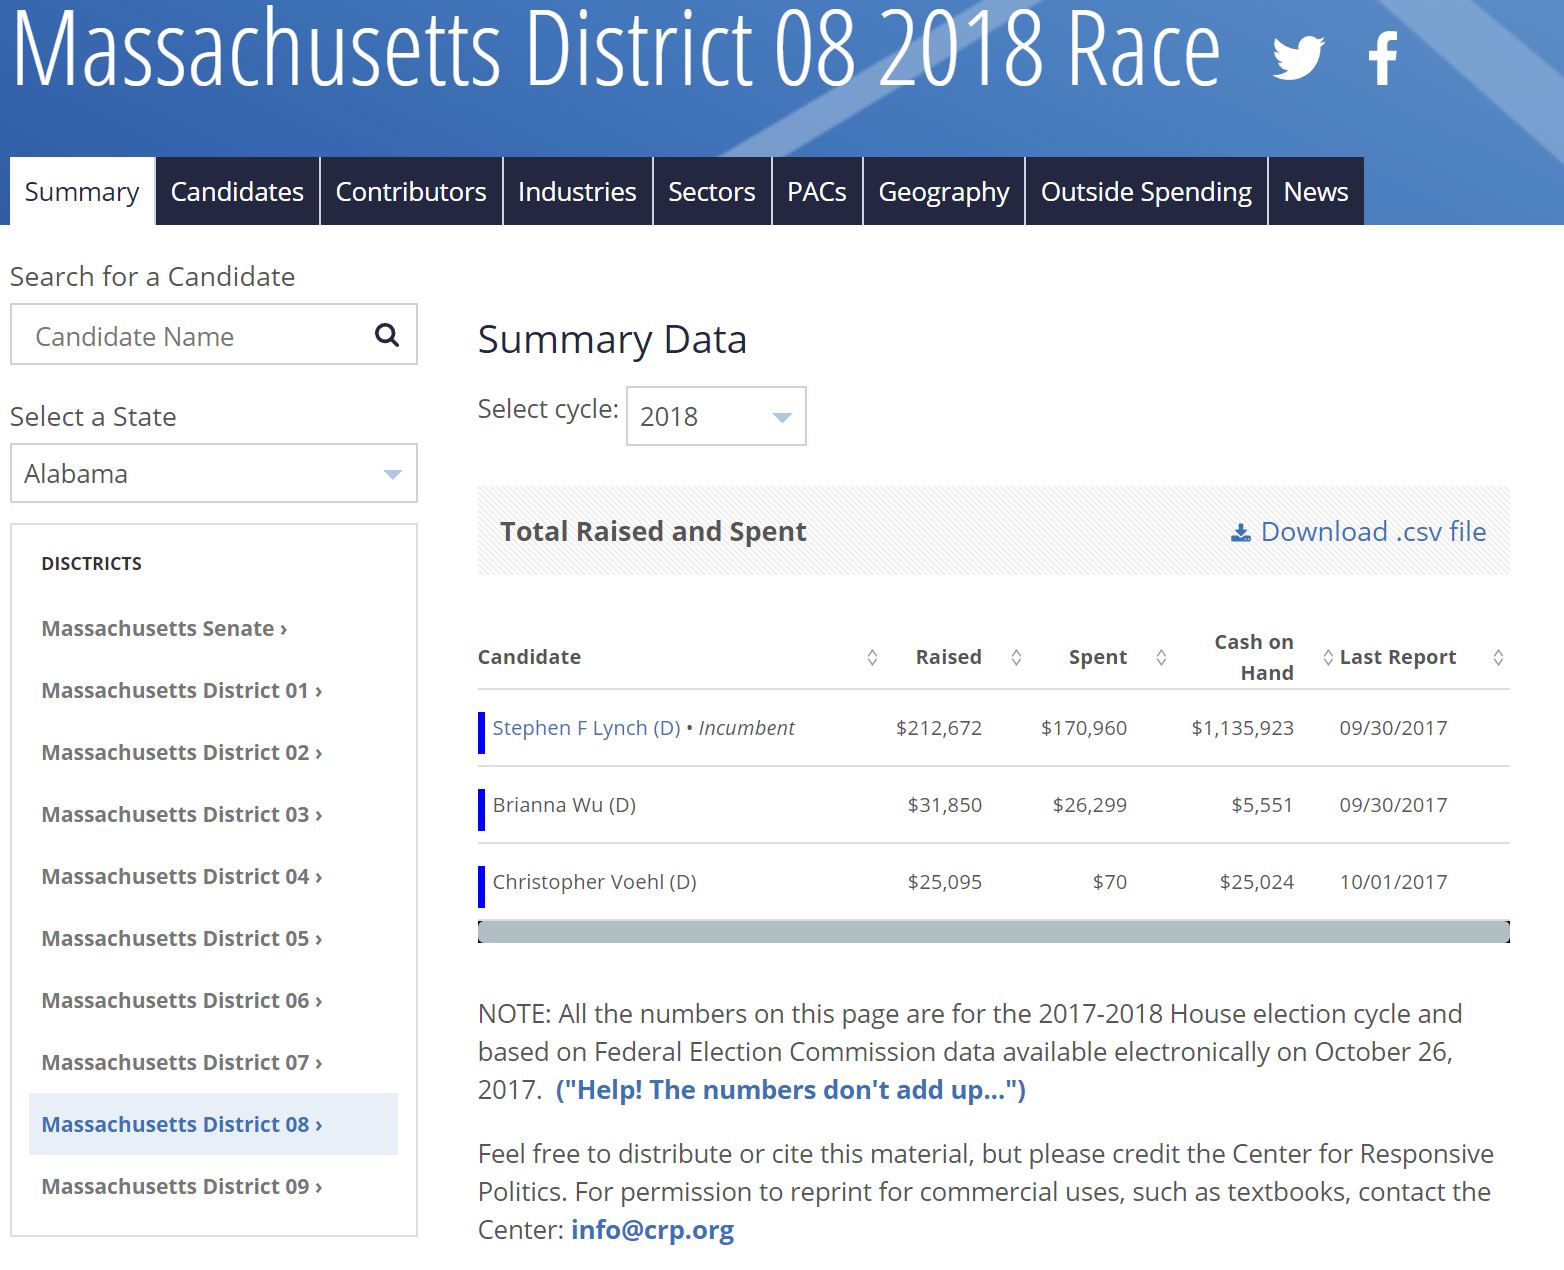Open Massachusetts District 07 race

click(x=182, y=1062)
